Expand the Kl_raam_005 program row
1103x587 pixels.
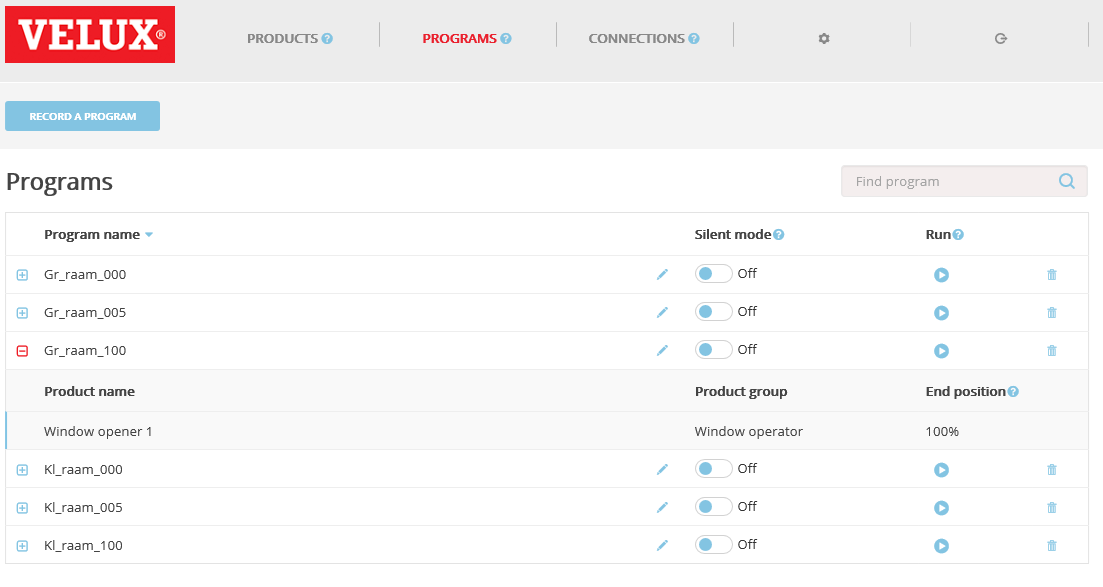coord(23,508)
